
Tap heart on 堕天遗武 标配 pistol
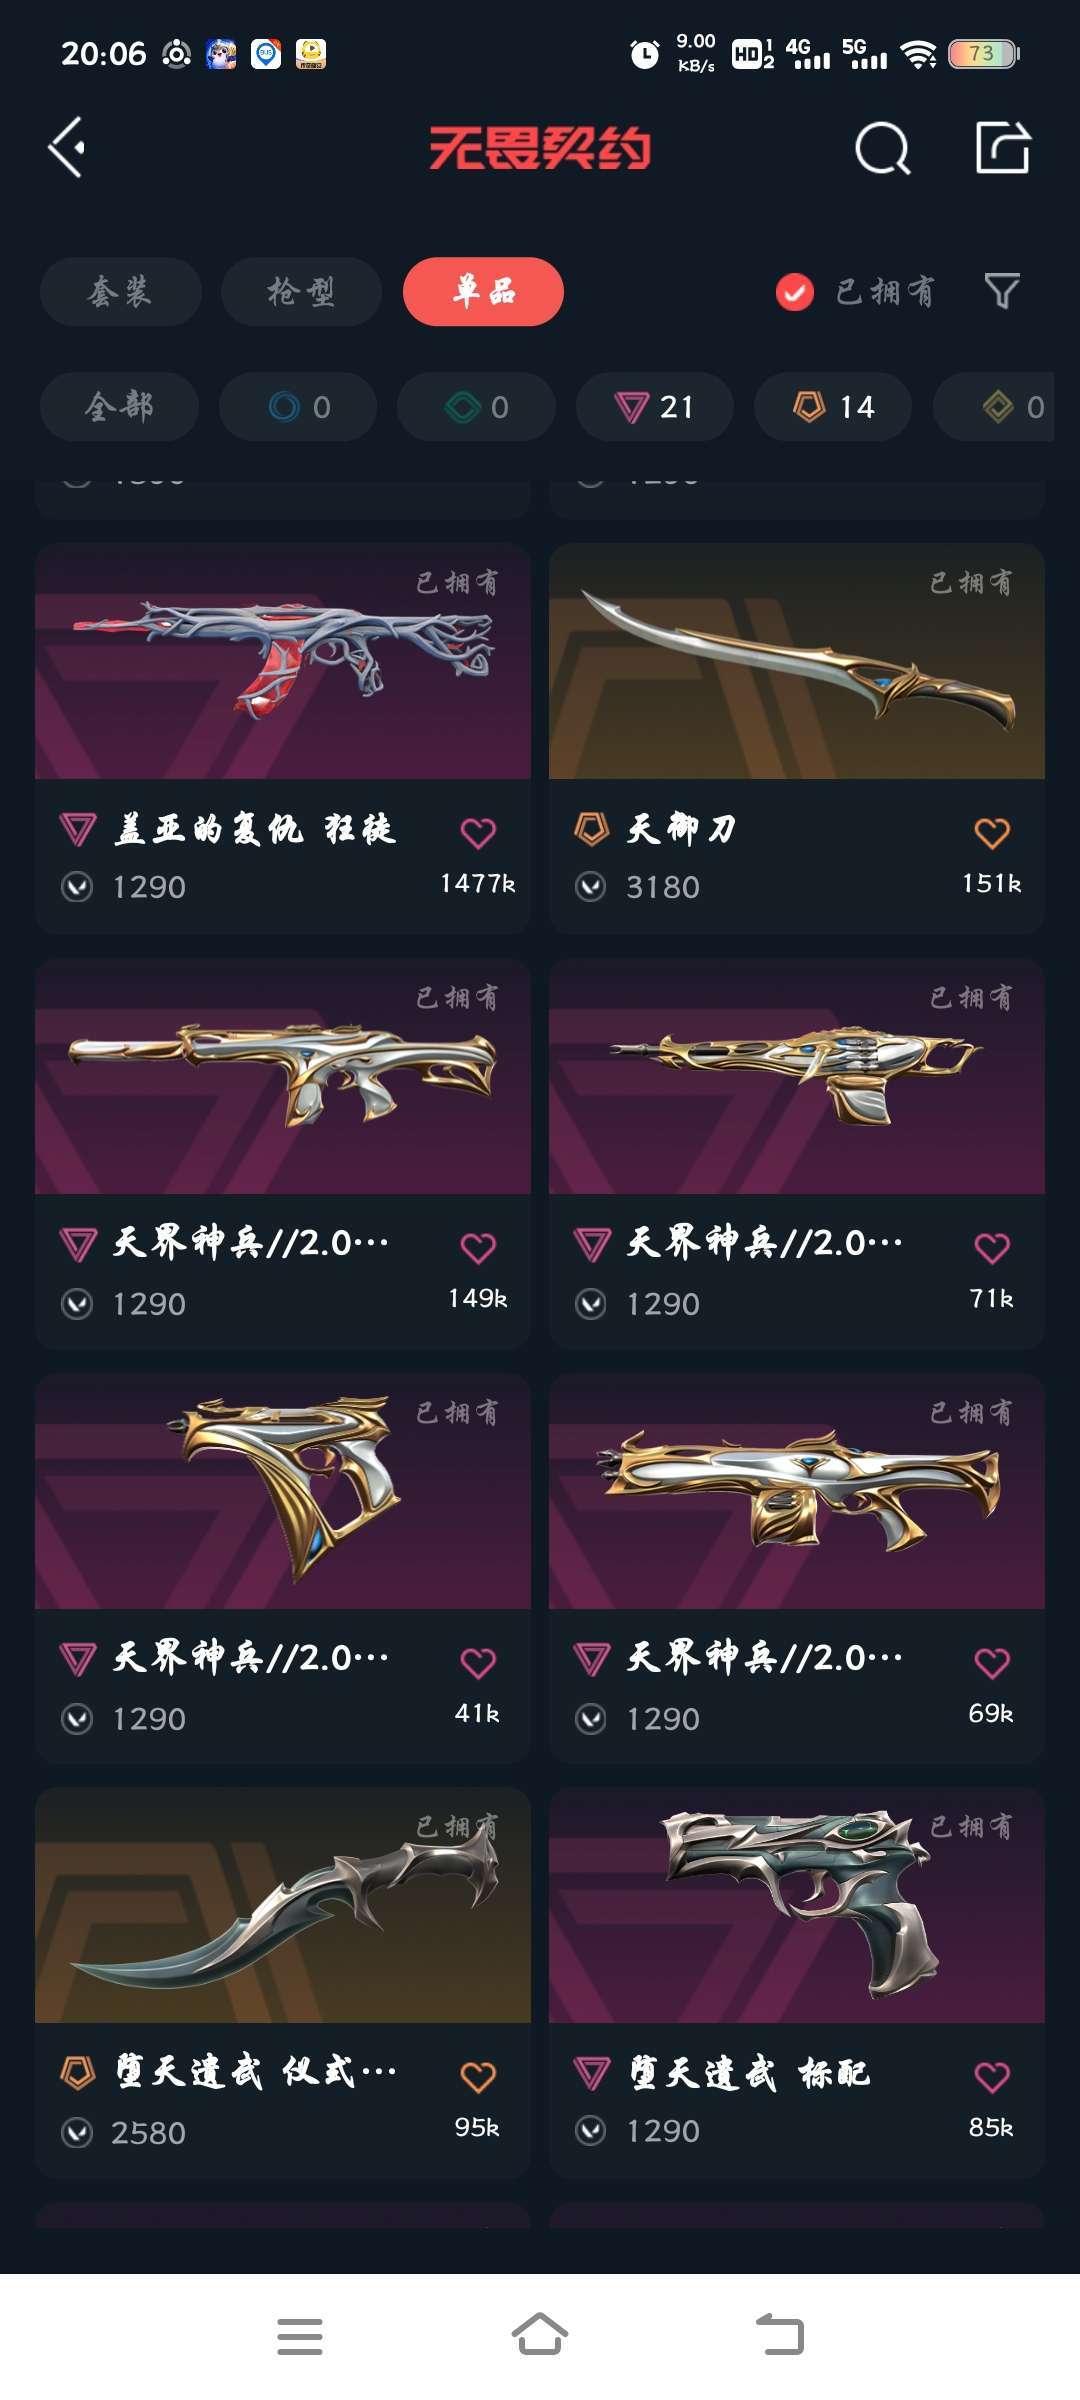click(x=992, y=2078)
